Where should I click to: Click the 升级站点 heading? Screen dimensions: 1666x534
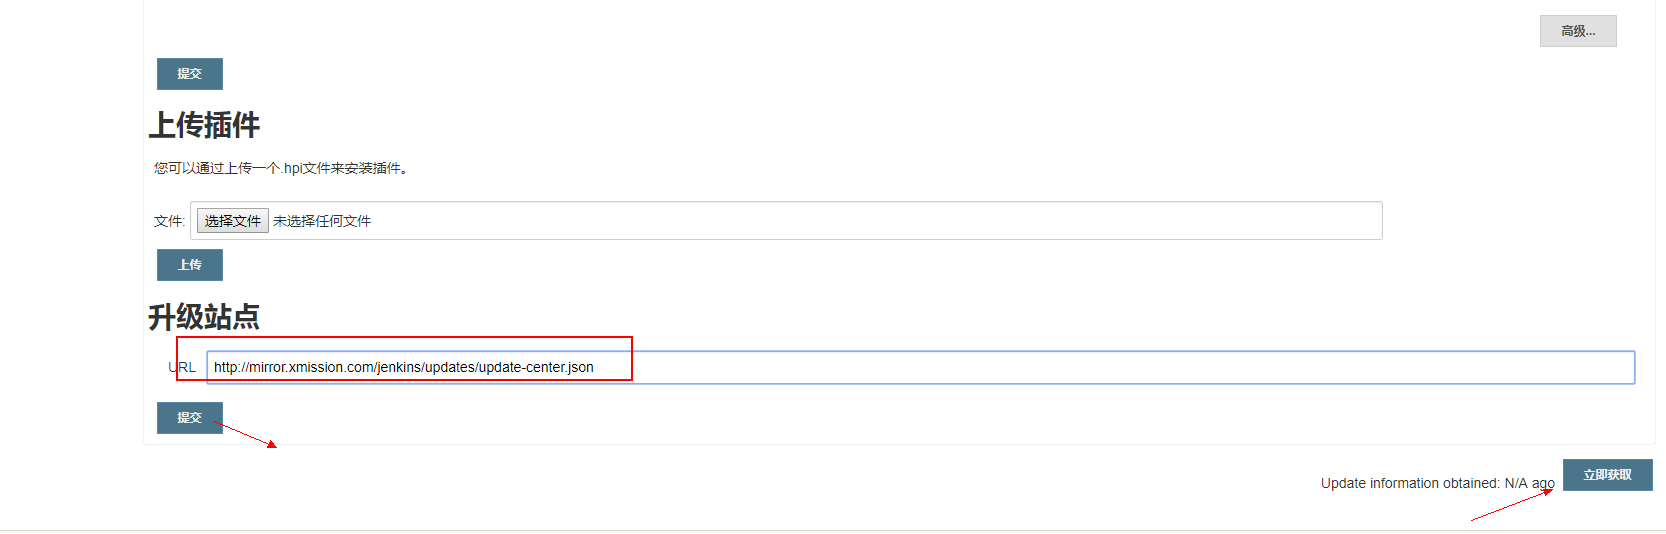(x=204, y=317)
